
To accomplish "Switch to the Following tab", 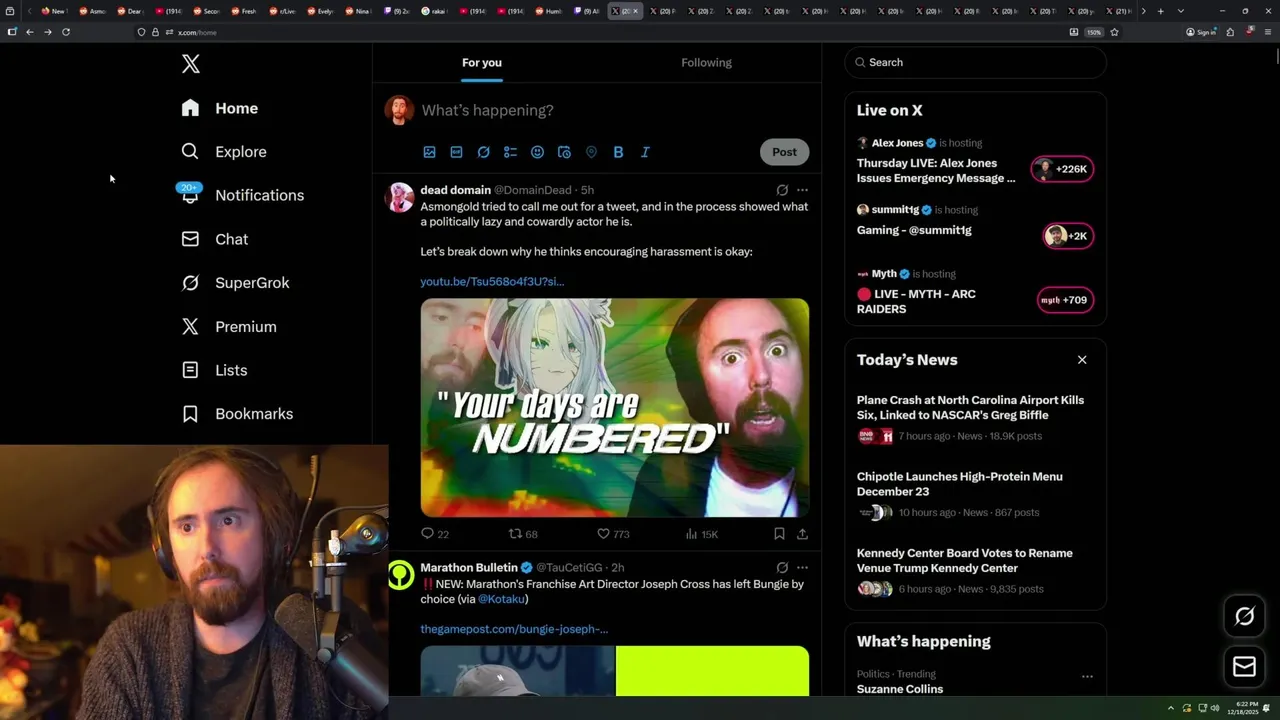I will click(x=706, y=62).
